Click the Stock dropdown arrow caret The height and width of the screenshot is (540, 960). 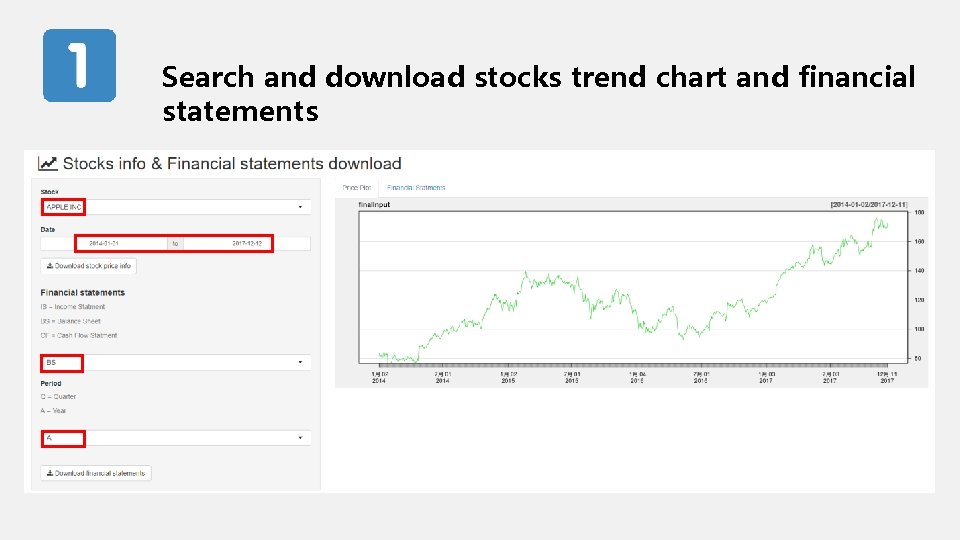click(x=300, y=207)
